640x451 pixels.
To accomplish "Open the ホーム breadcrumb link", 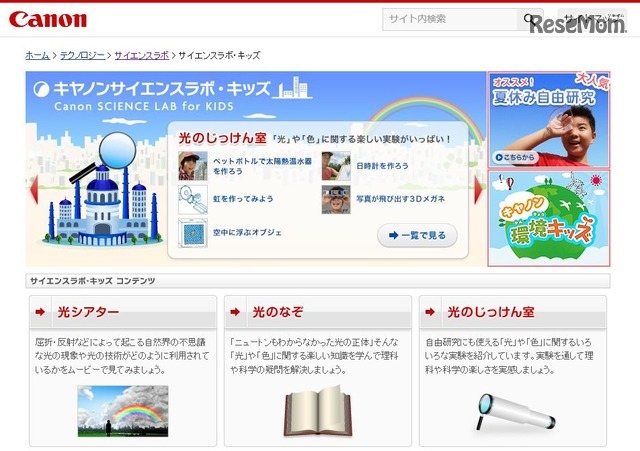I will [x=37, y=56].
